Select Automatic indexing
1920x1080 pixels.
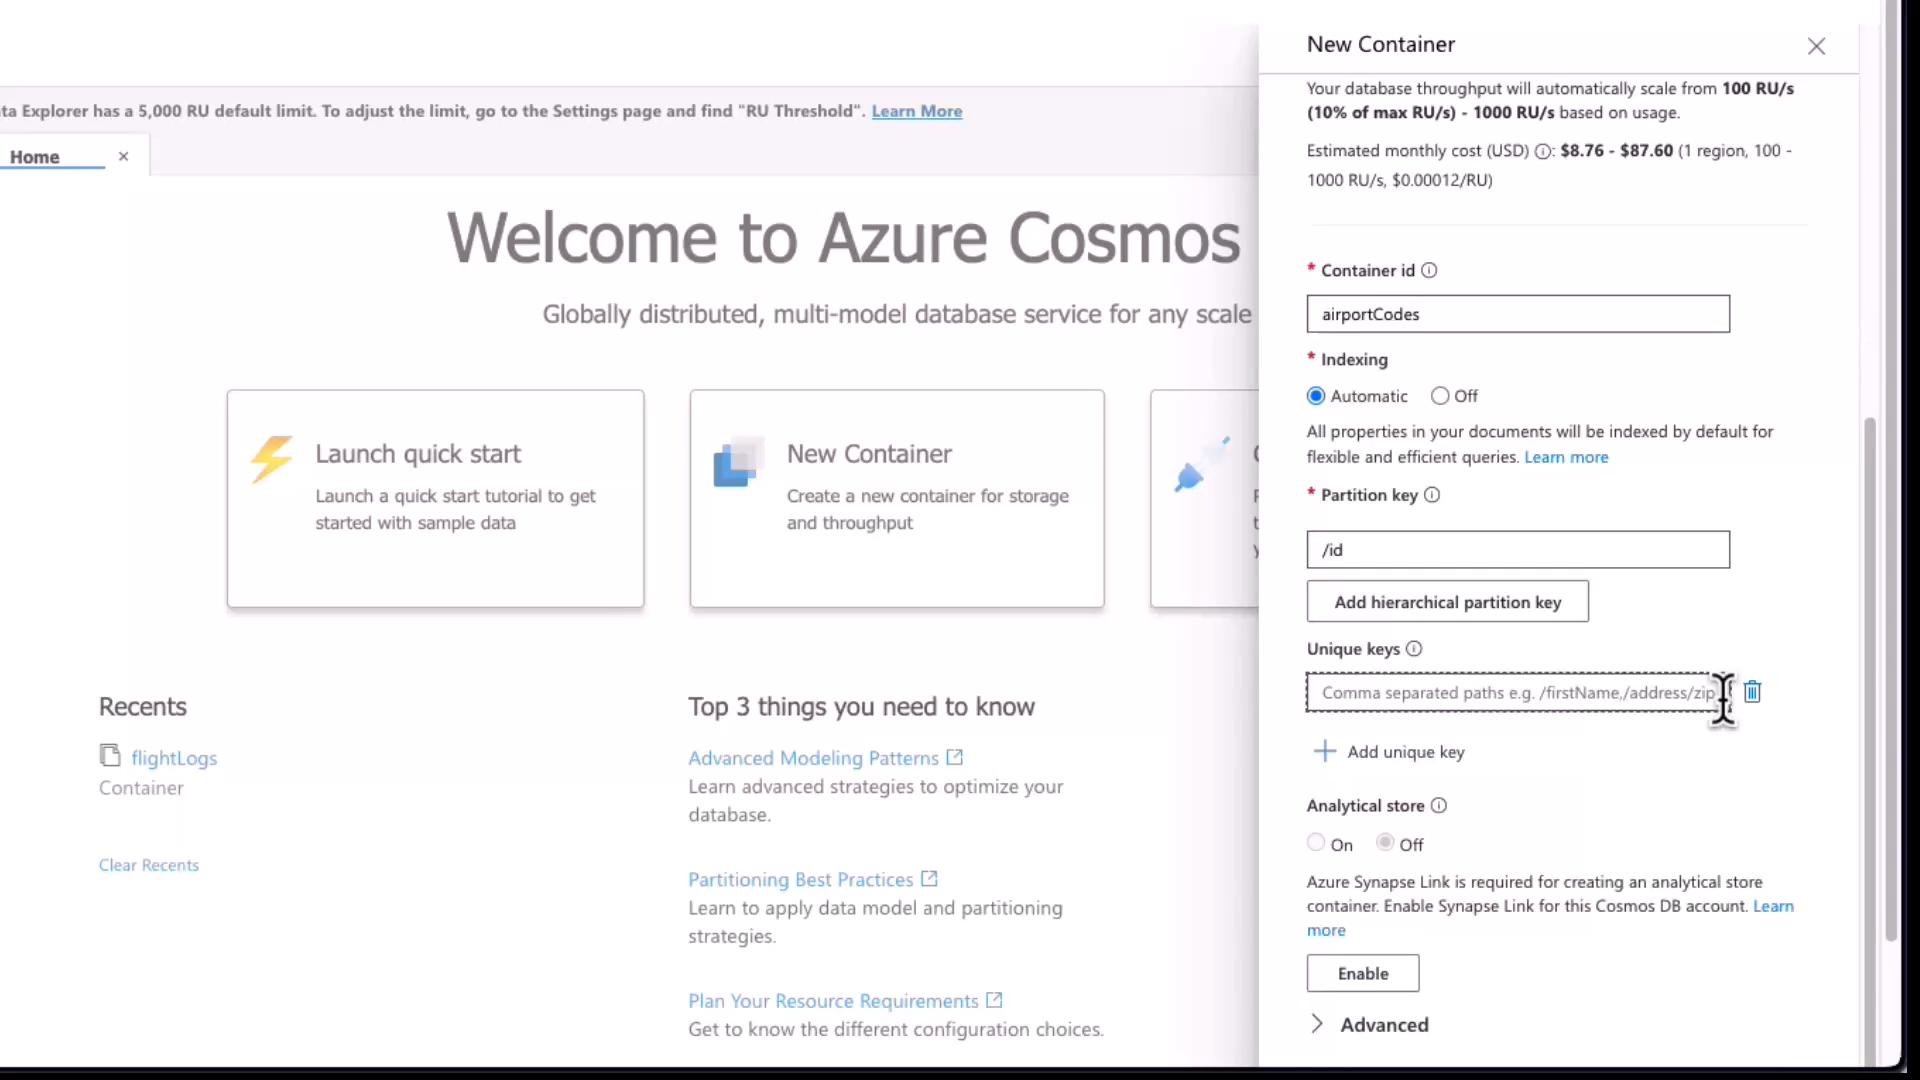pos(1316,396)
